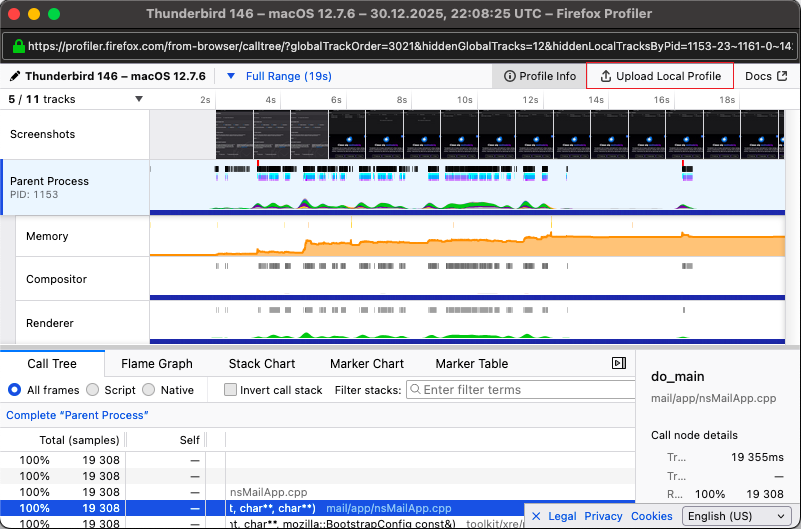Click the red marker at 4s in Parent Process
Viewport: 802px width, 531px height.
pos(258,163)
